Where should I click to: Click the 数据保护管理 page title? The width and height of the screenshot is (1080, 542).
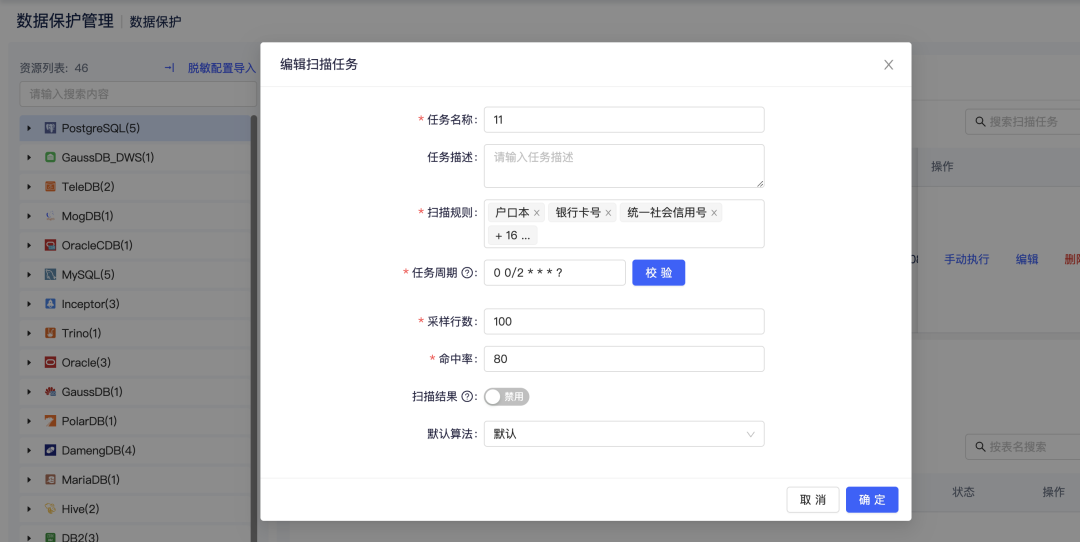coord(65,21)
